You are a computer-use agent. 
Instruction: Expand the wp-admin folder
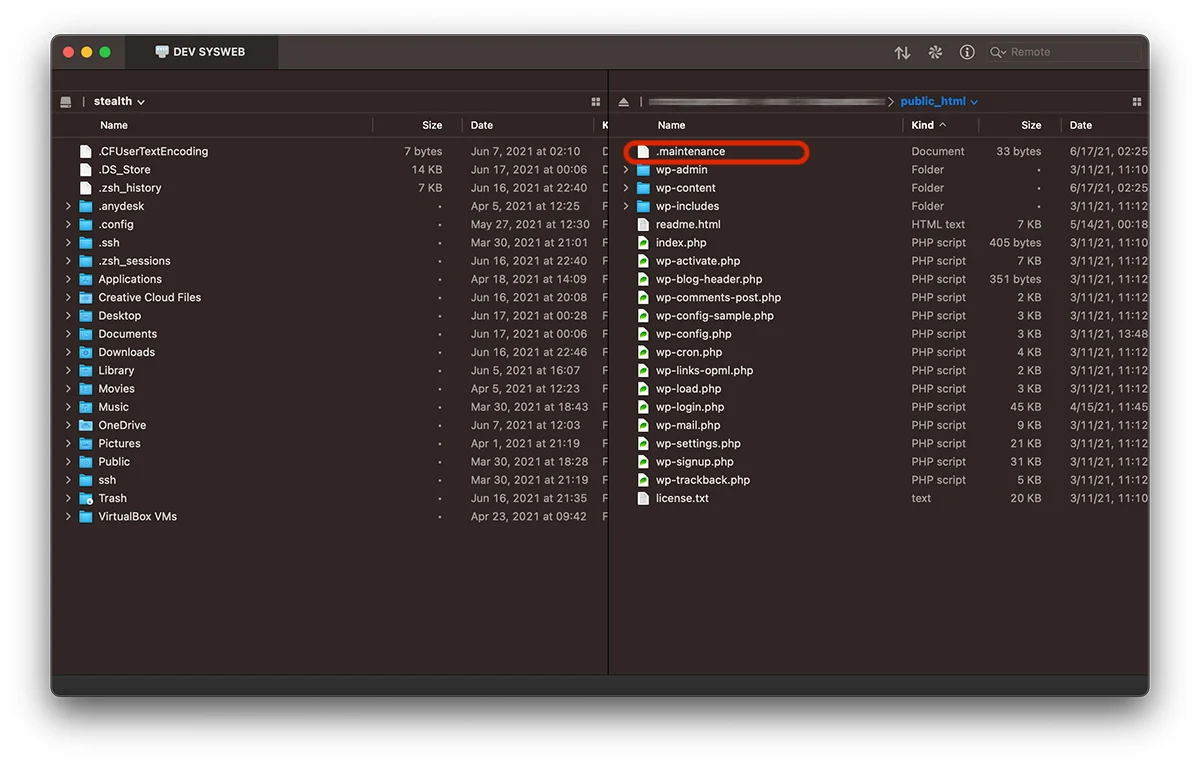[x=626, y=170]
